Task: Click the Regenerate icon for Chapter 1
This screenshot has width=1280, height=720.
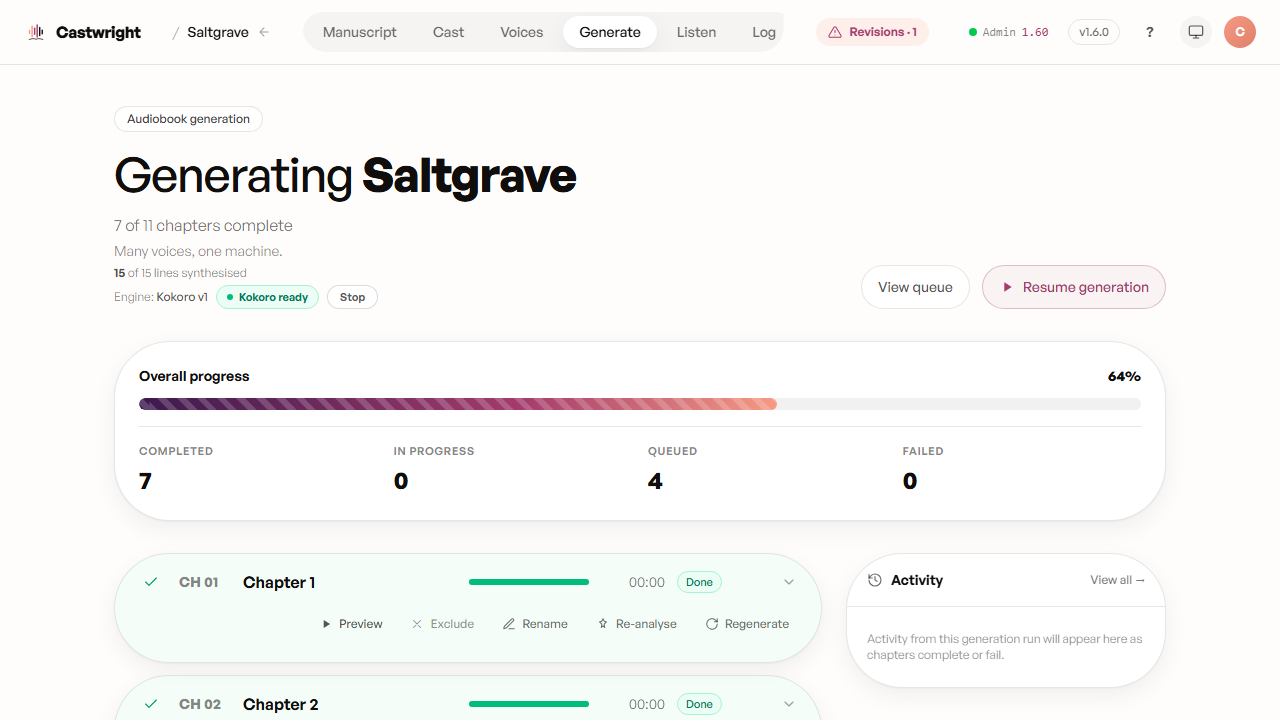Action: (x=712, y=624)
